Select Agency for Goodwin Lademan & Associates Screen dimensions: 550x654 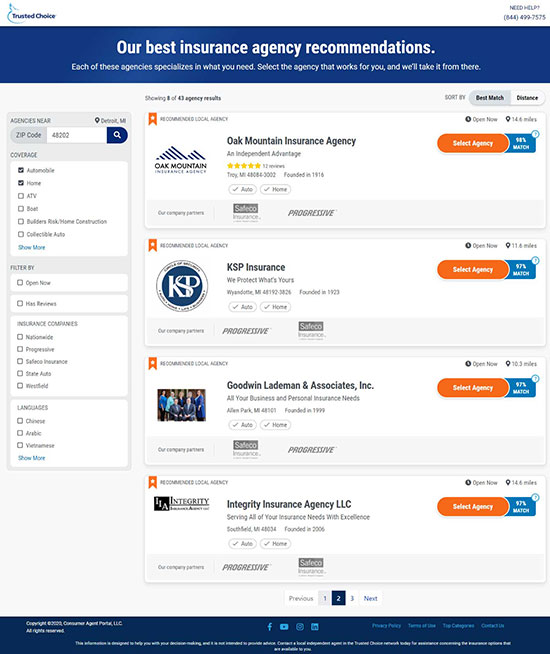(473, 387)
